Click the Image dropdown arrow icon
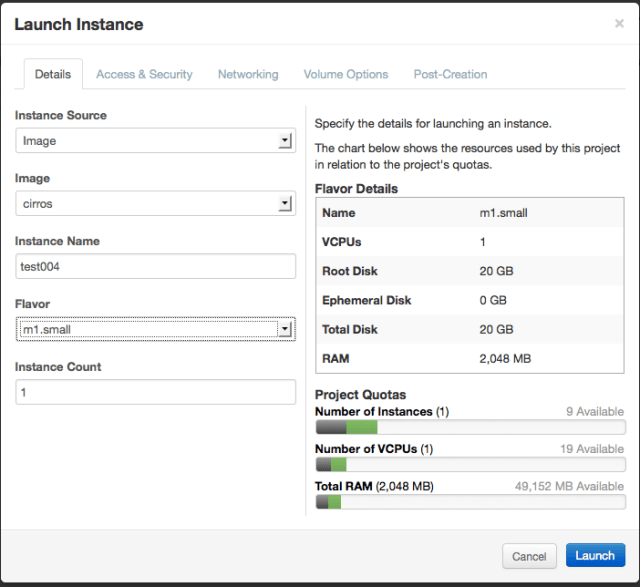 coord(285,204)
